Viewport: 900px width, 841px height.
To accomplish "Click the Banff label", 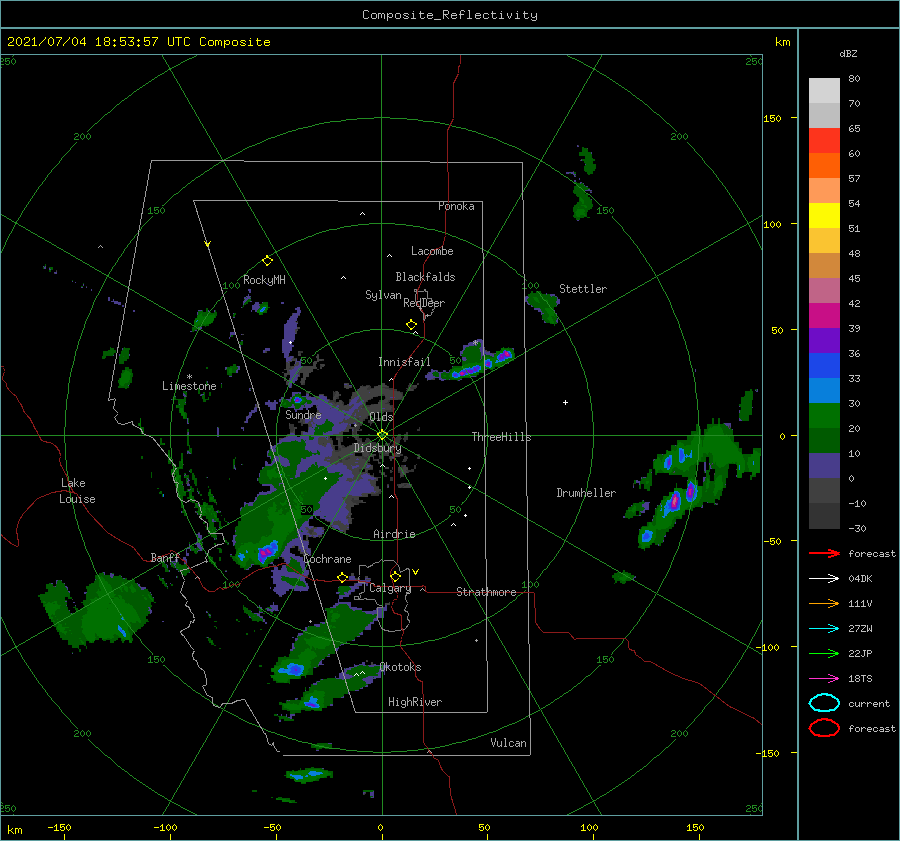I will (x=165, y=558).
